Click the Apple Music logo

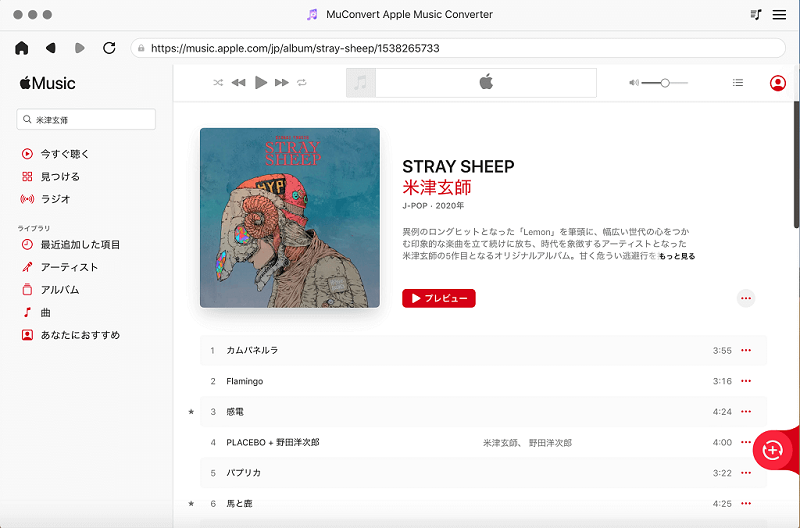47,83
